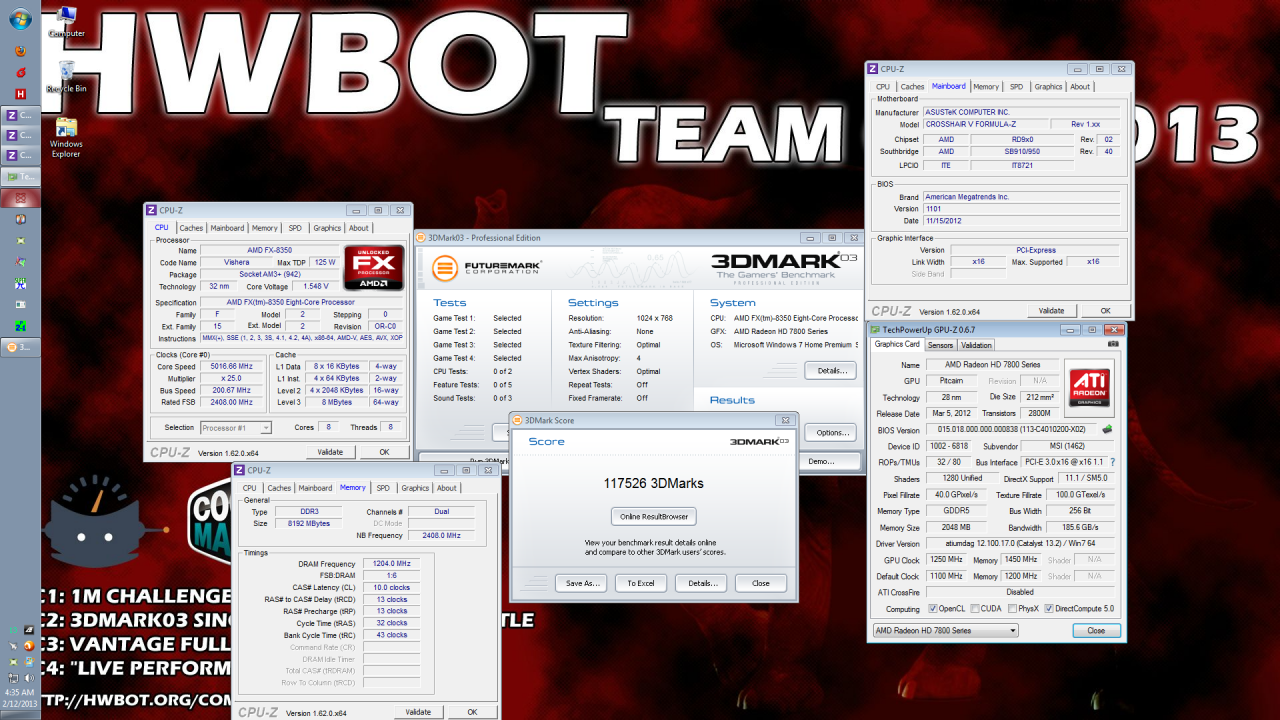
Task: Click OK in processor CPU-Z window
Action: 384,452
